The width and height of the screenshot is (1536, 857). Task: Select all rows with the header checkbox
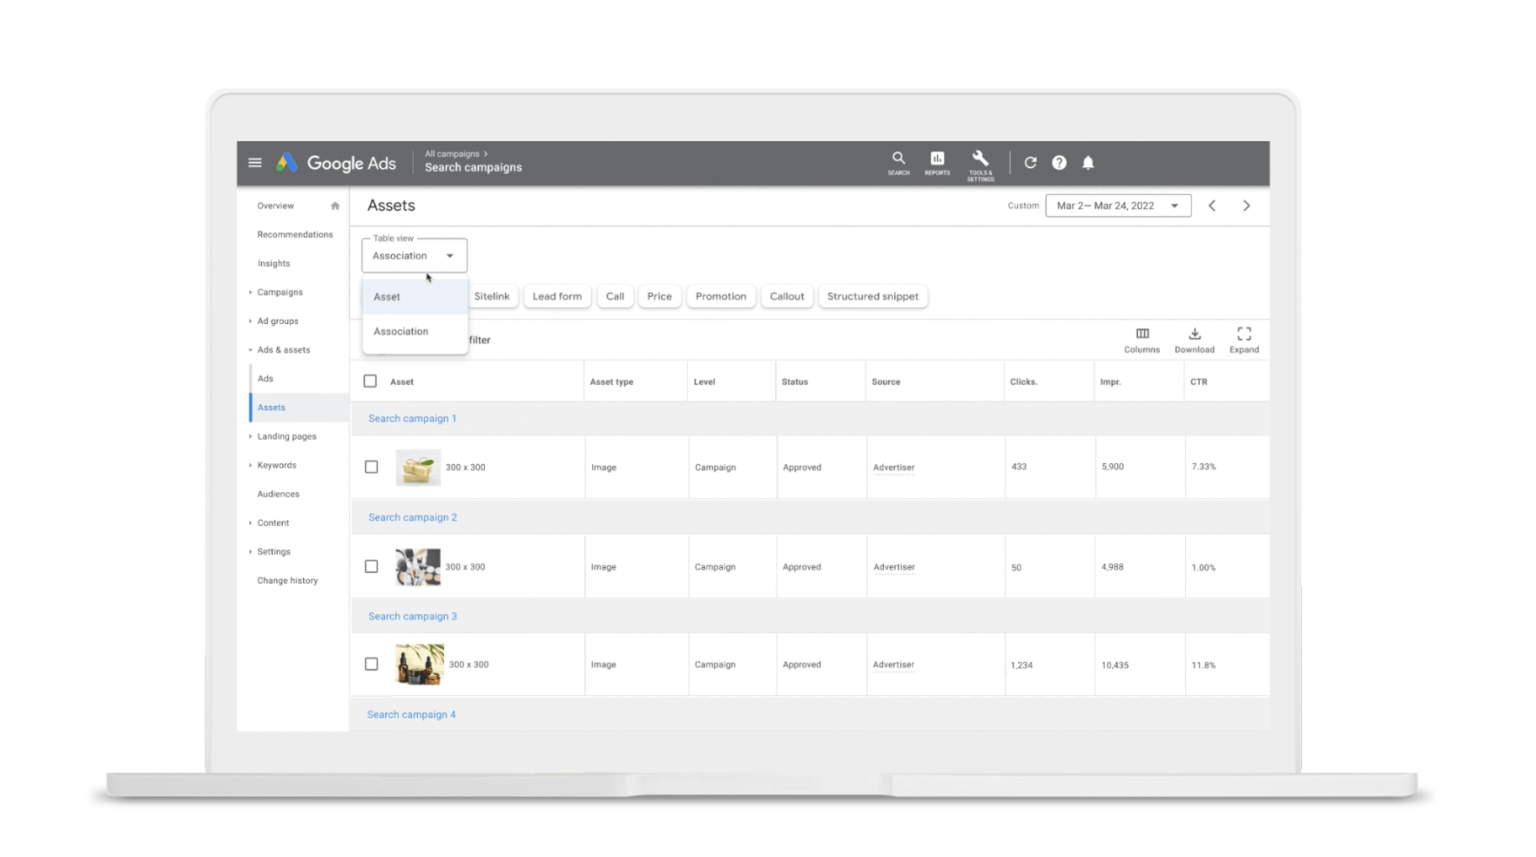pyautogui.click(x=371, y=381)
